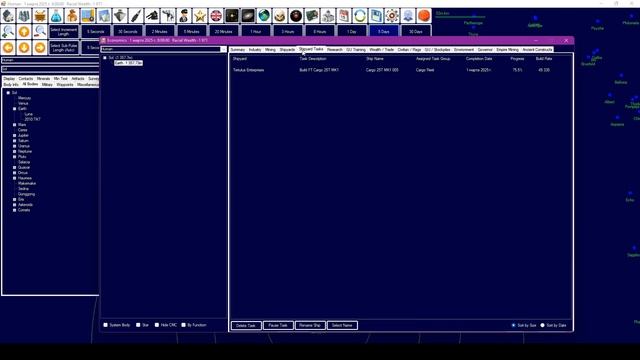
Task: Click the Delete Task button
Action: tap(246, 325)
